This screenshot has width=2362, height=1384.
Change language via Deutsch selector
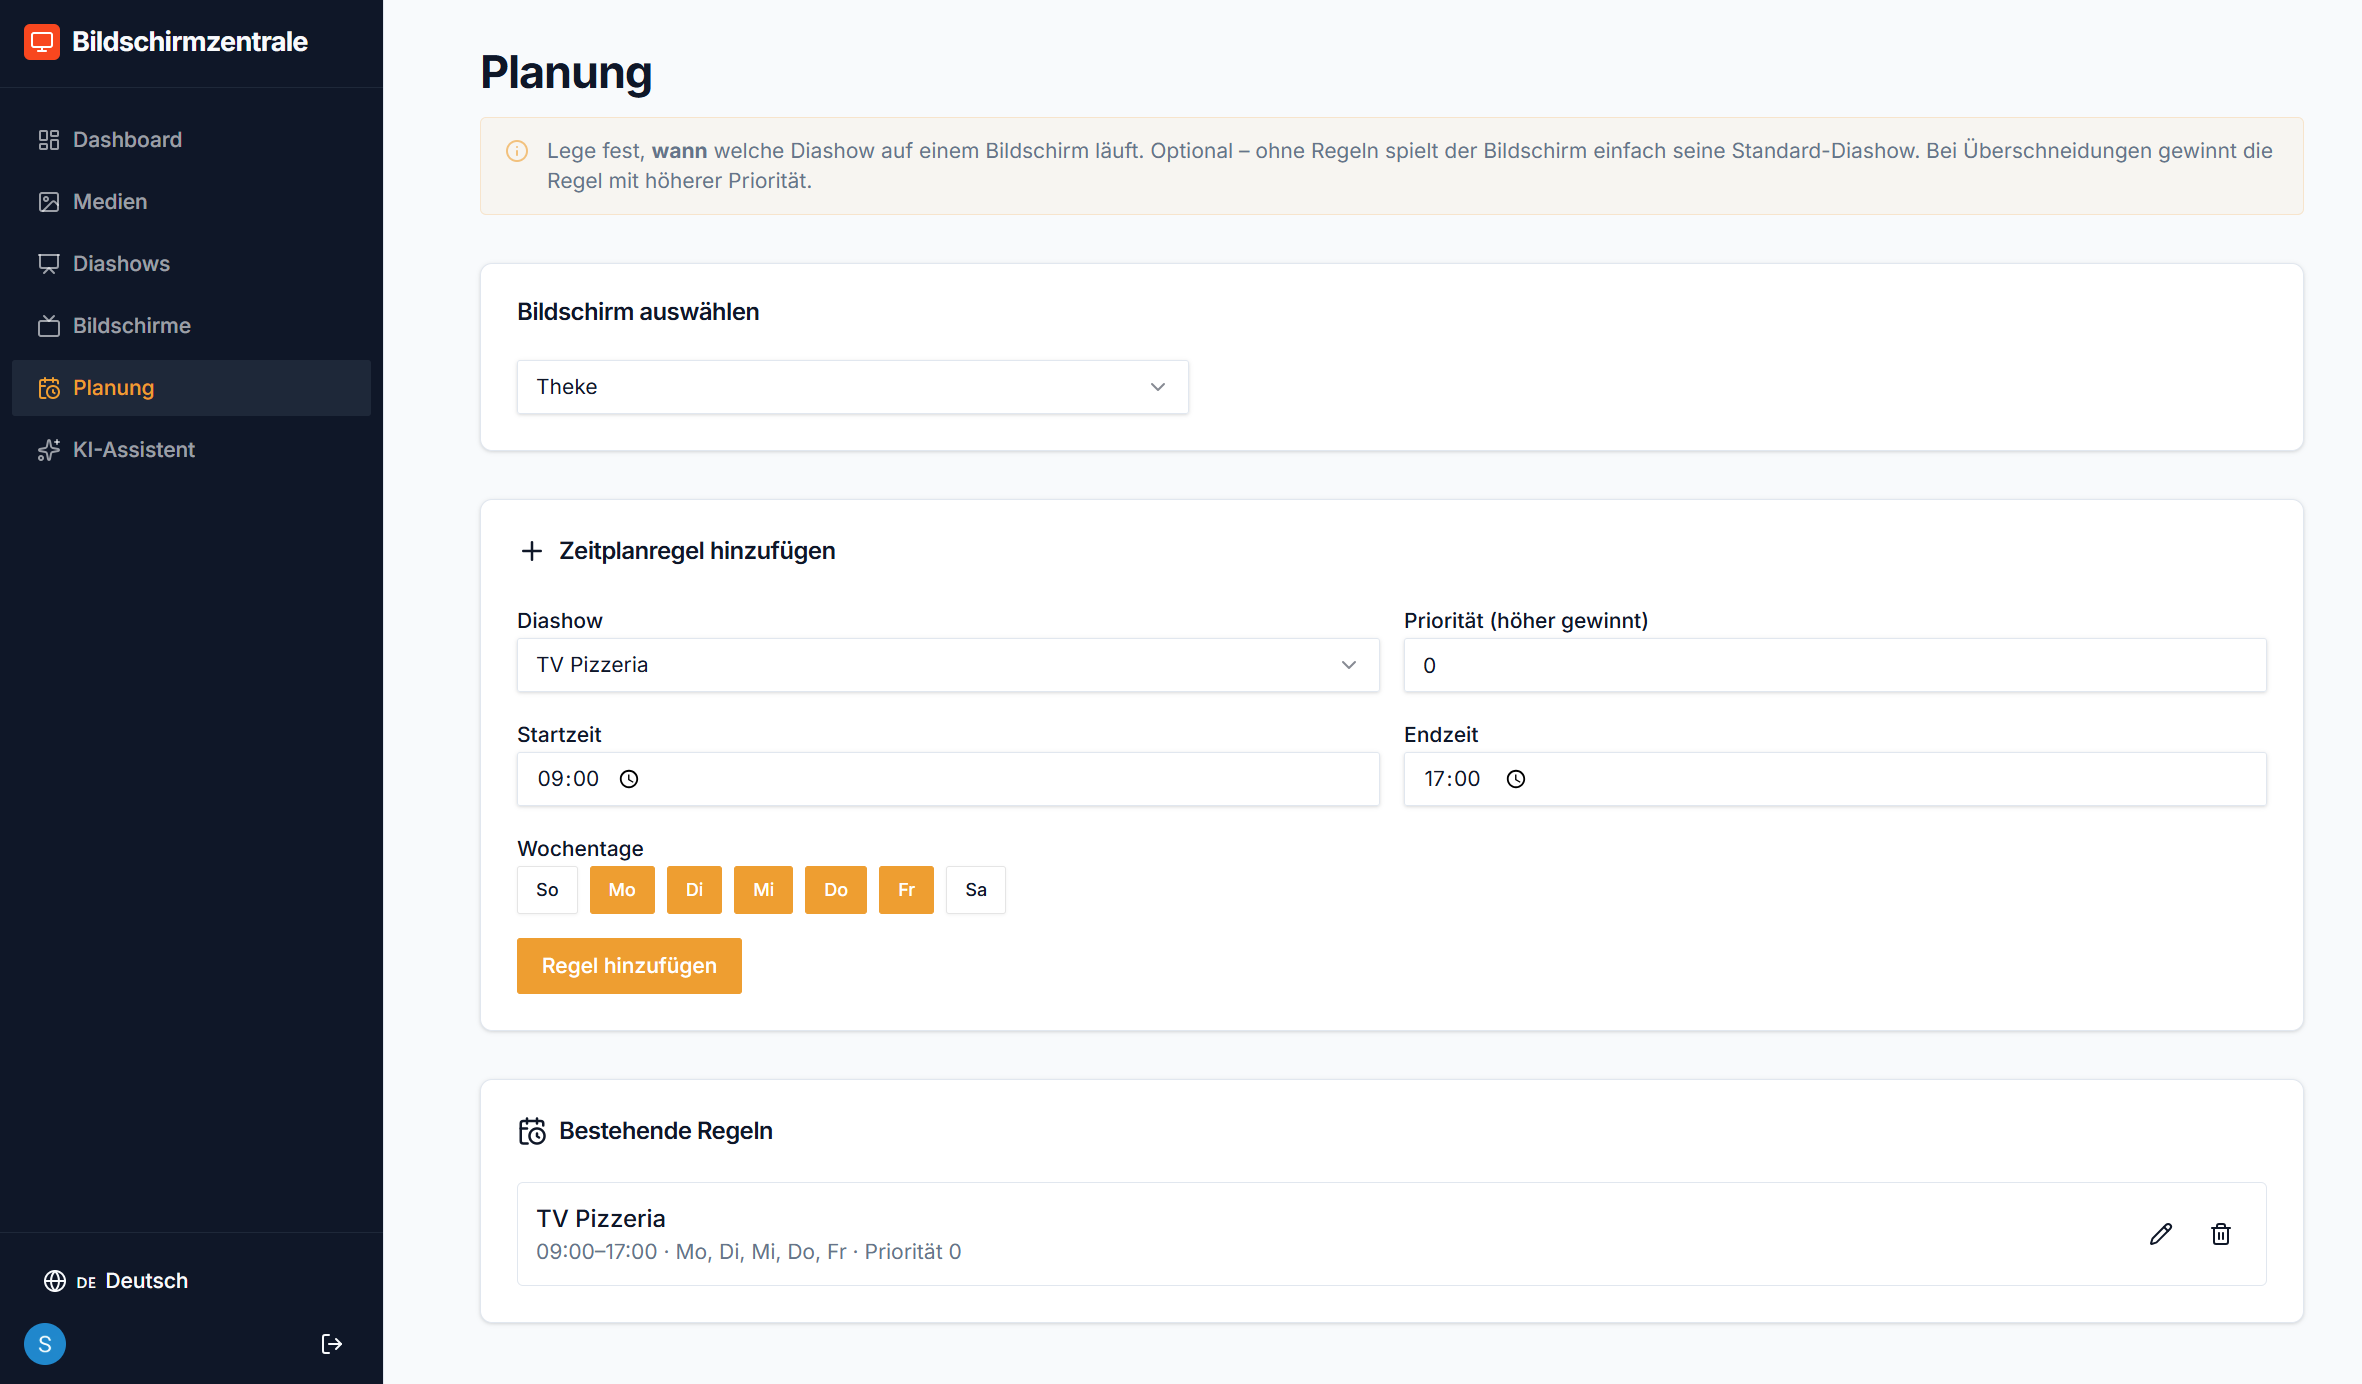(x=116, y=1281)
